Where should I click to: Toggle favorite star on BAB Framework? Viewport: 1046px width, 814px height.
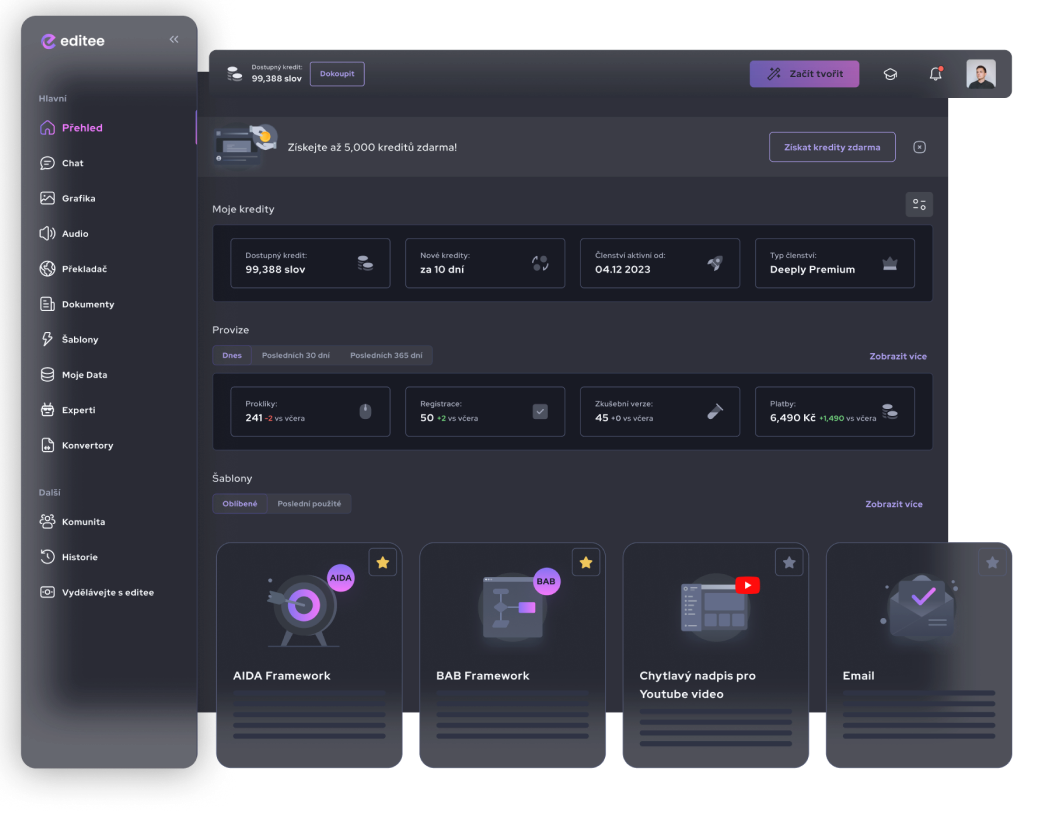tap(585, 563)
